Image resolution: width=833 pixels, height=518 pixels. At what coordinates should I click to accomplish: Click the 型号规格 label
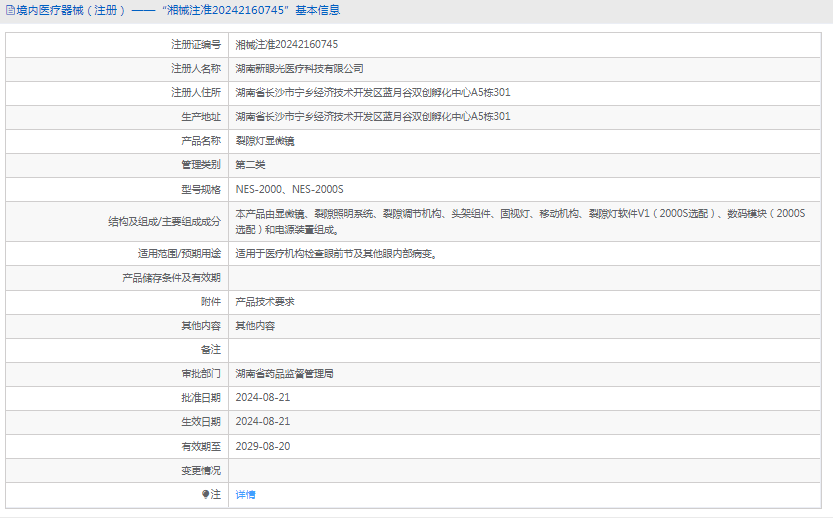(201, 189)
